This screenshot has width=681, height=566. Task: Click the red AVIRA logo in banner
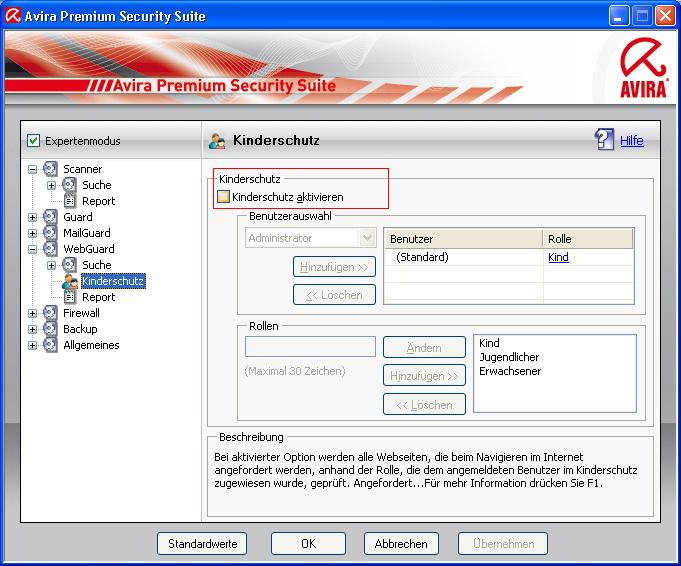pyautogui.click(x=643, y=68)
